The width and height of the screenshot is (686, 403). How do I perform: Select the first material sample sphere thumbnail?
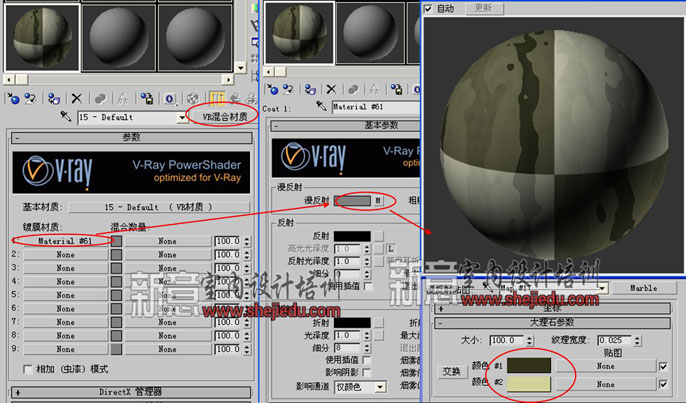tap(39, 36)
